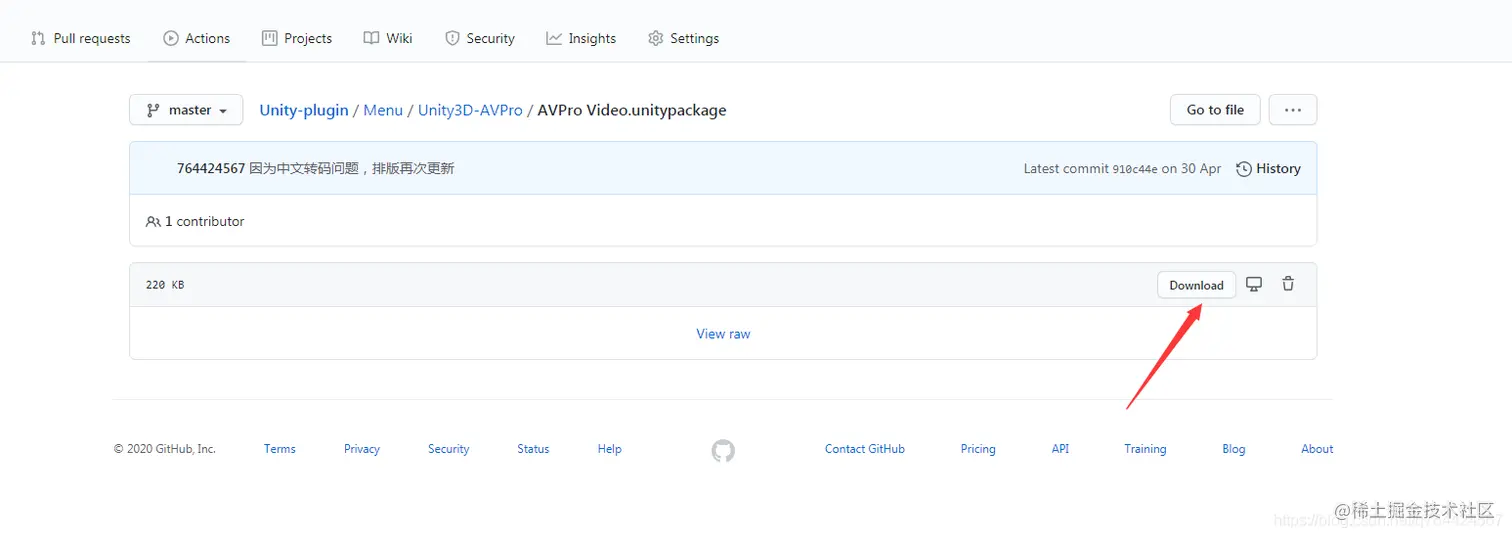Open the Blog footer link
1512x538 pixels.
(x=1234, y=449)
